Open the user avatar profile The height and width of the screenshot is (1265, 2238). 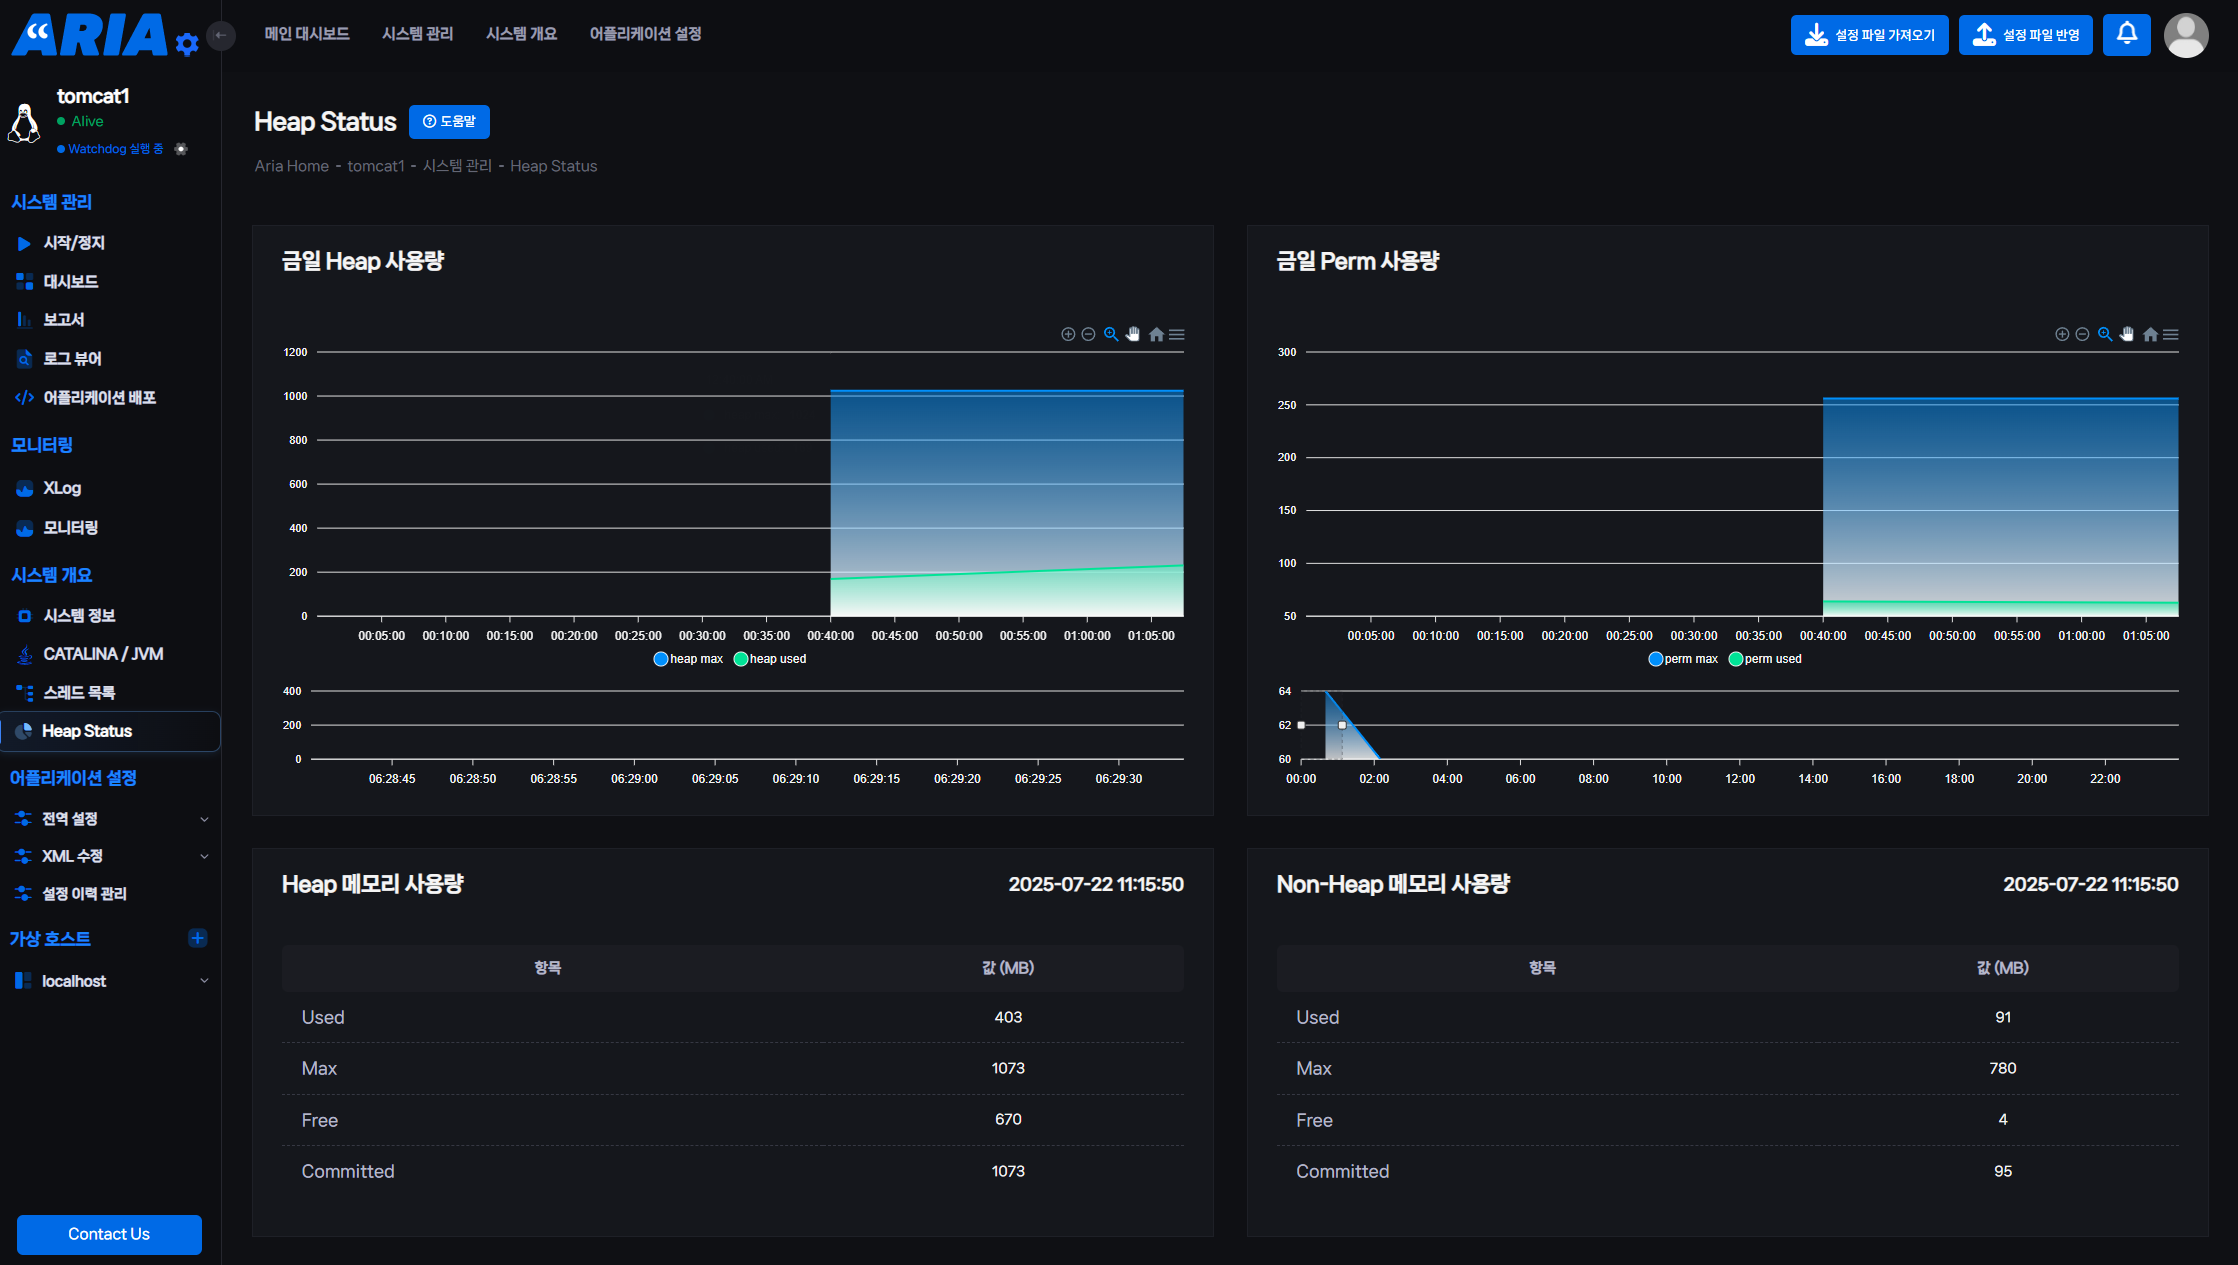pyautogui.click(x=2185, y=35)
